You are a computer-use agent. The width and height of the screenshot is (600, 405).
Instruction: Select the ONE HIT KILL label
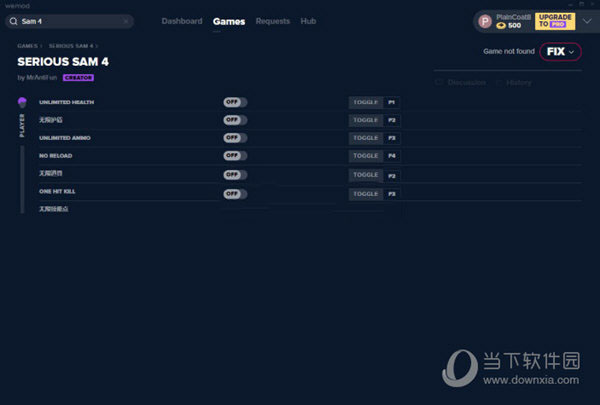(57, 191)
